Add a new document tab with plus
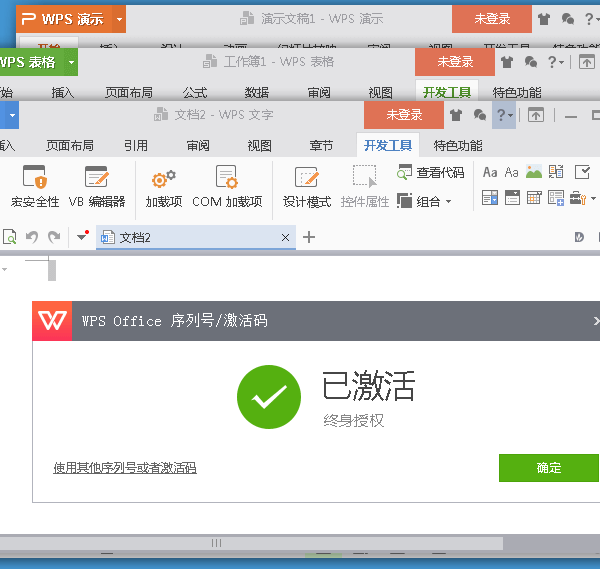Image resolution: width=600 pixels, height=569 pixels. coord(309,237)
